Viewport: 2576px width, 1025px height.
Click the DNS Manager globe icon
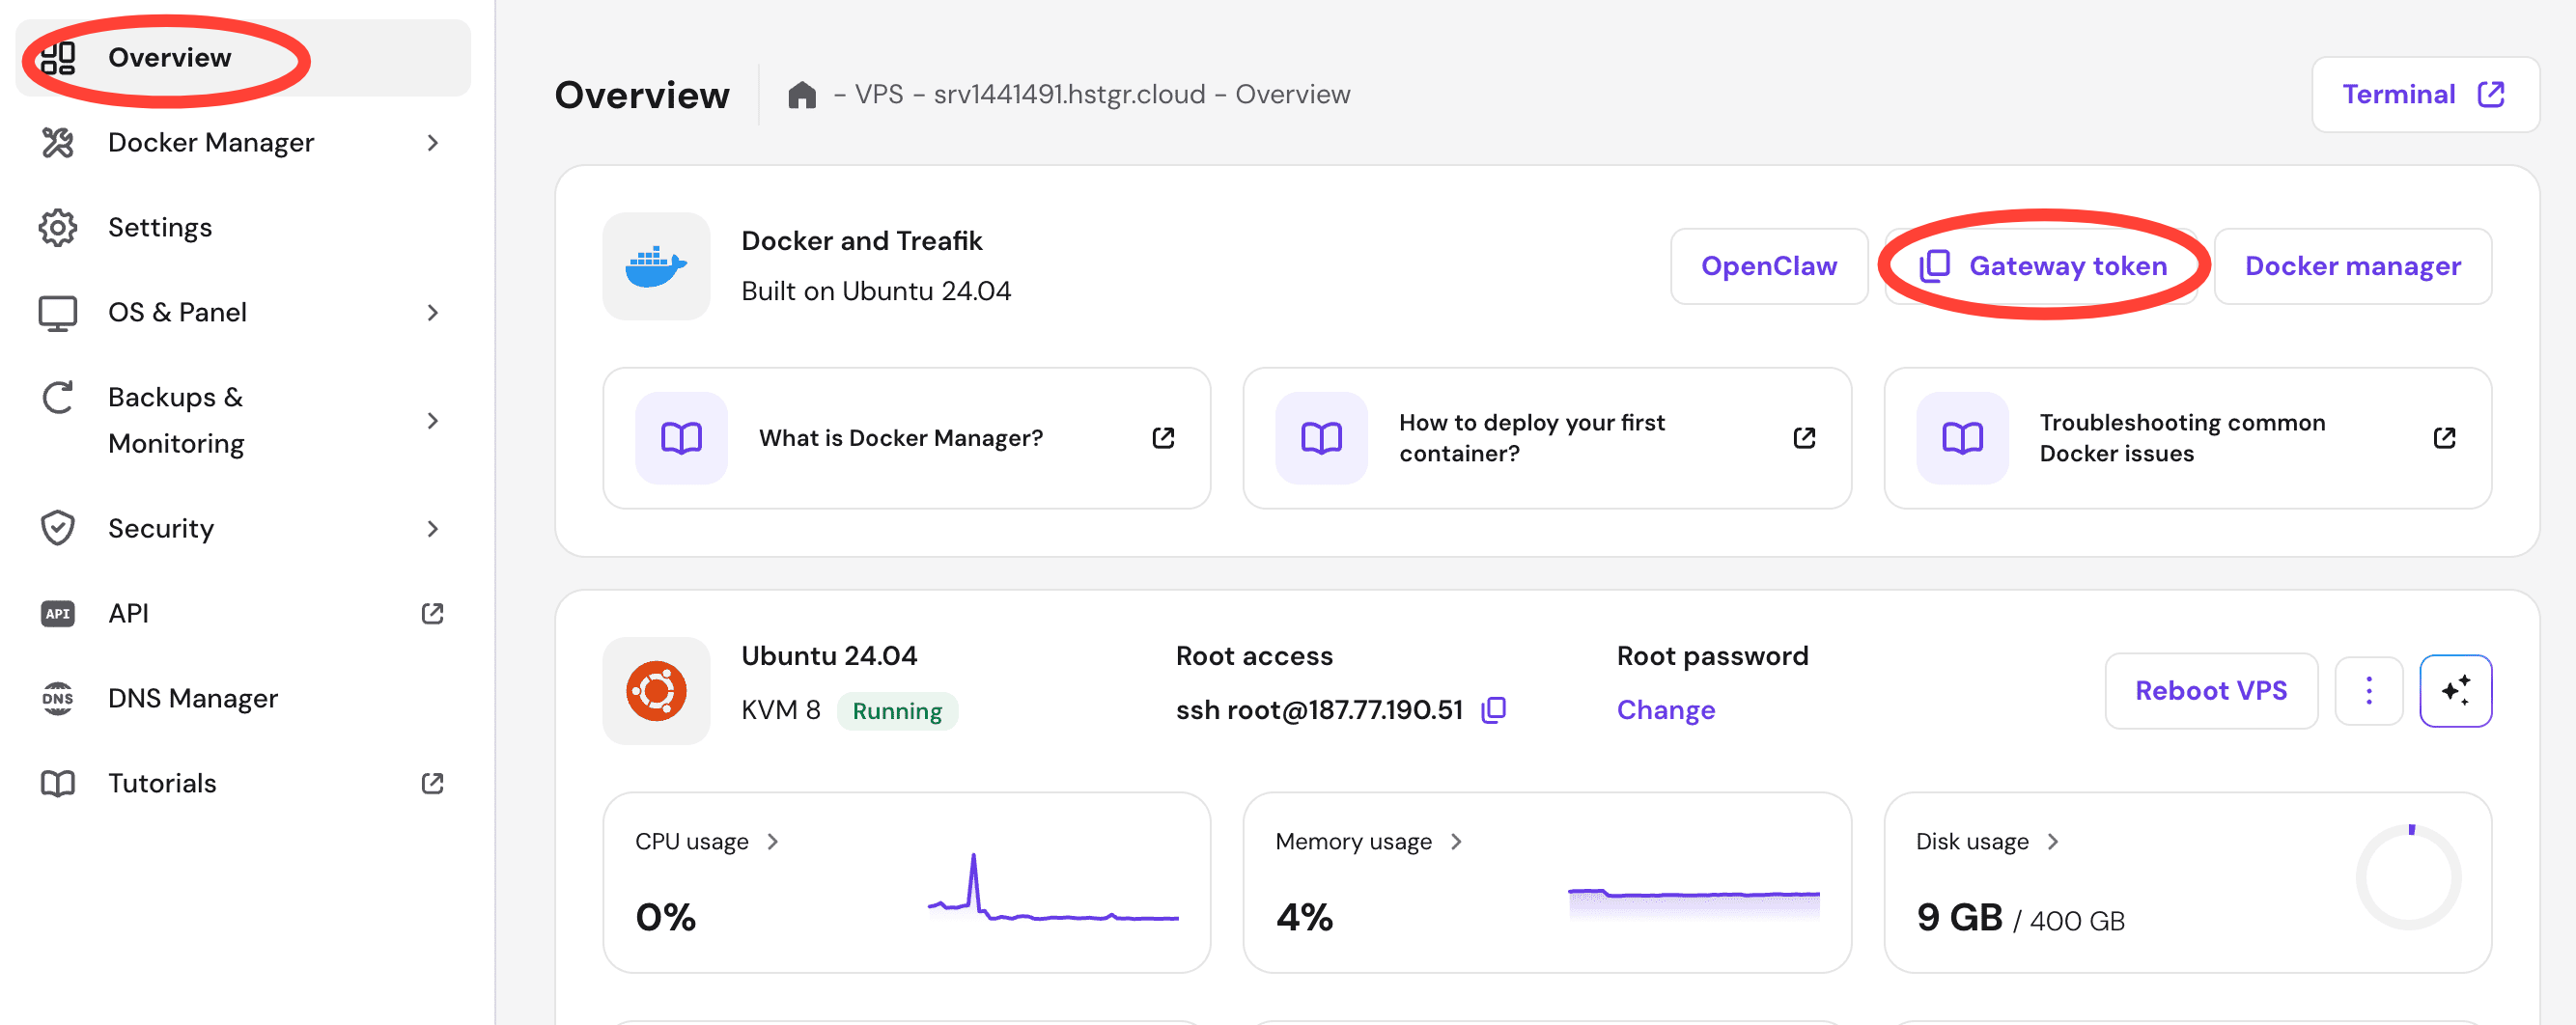click(x=58, y=698)
